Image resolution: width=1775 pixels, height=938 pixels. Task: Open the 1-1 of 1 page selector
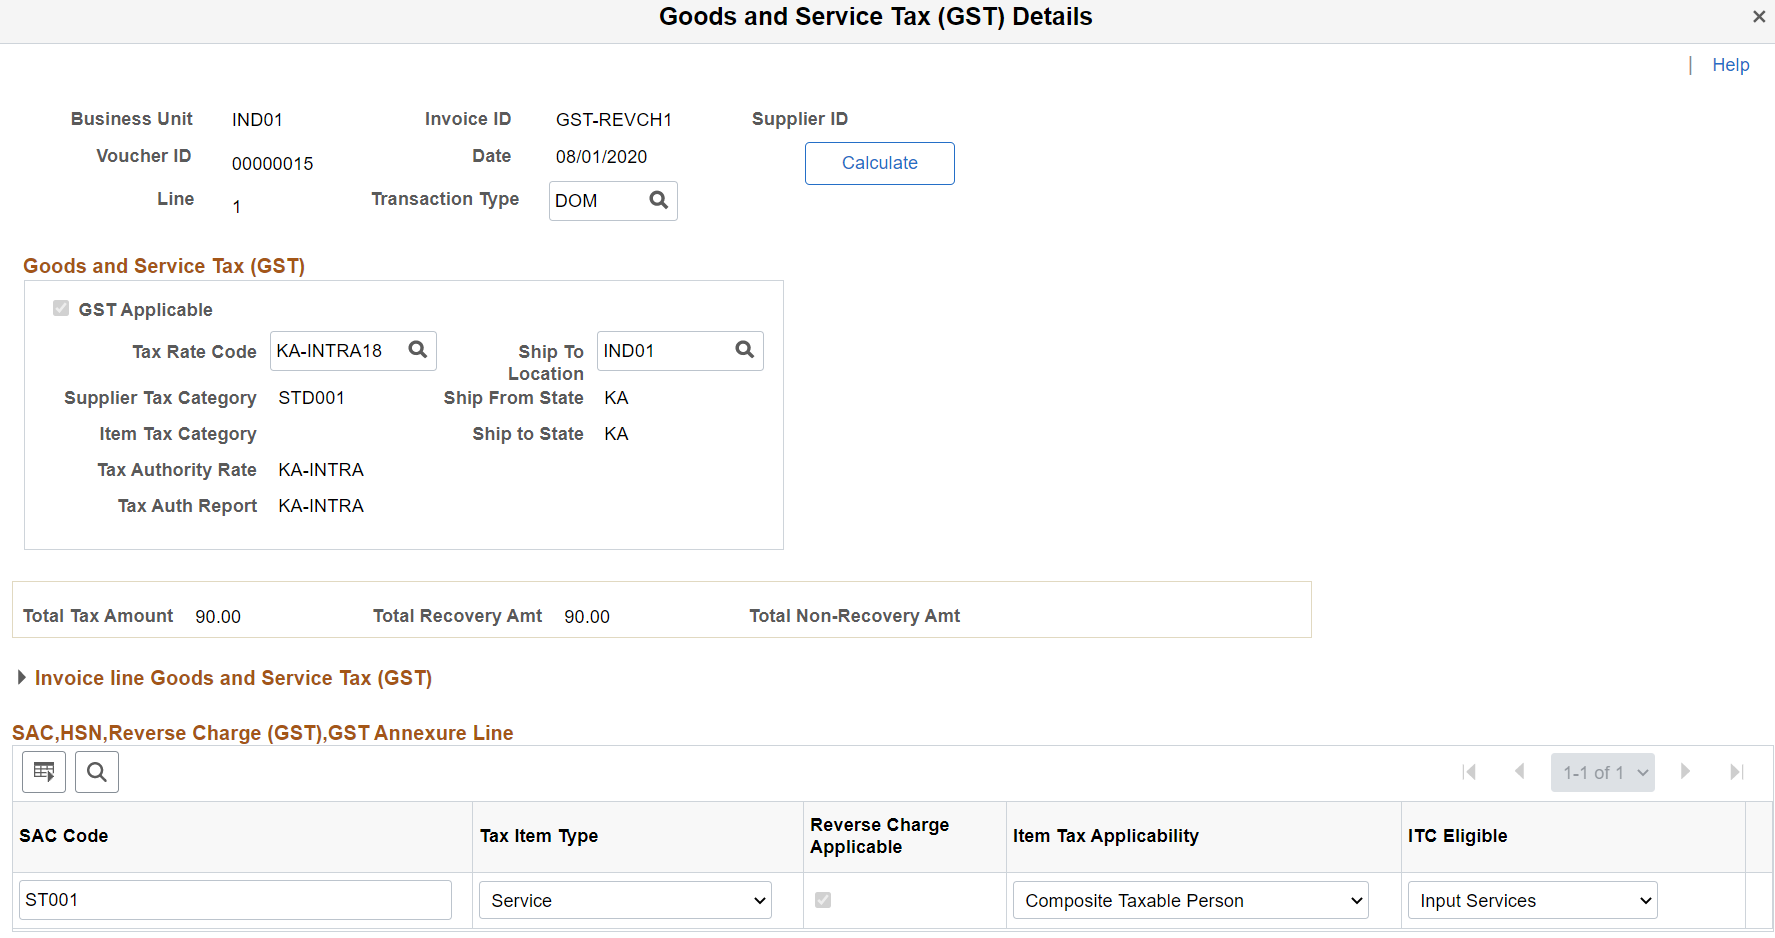[1602, 771]
